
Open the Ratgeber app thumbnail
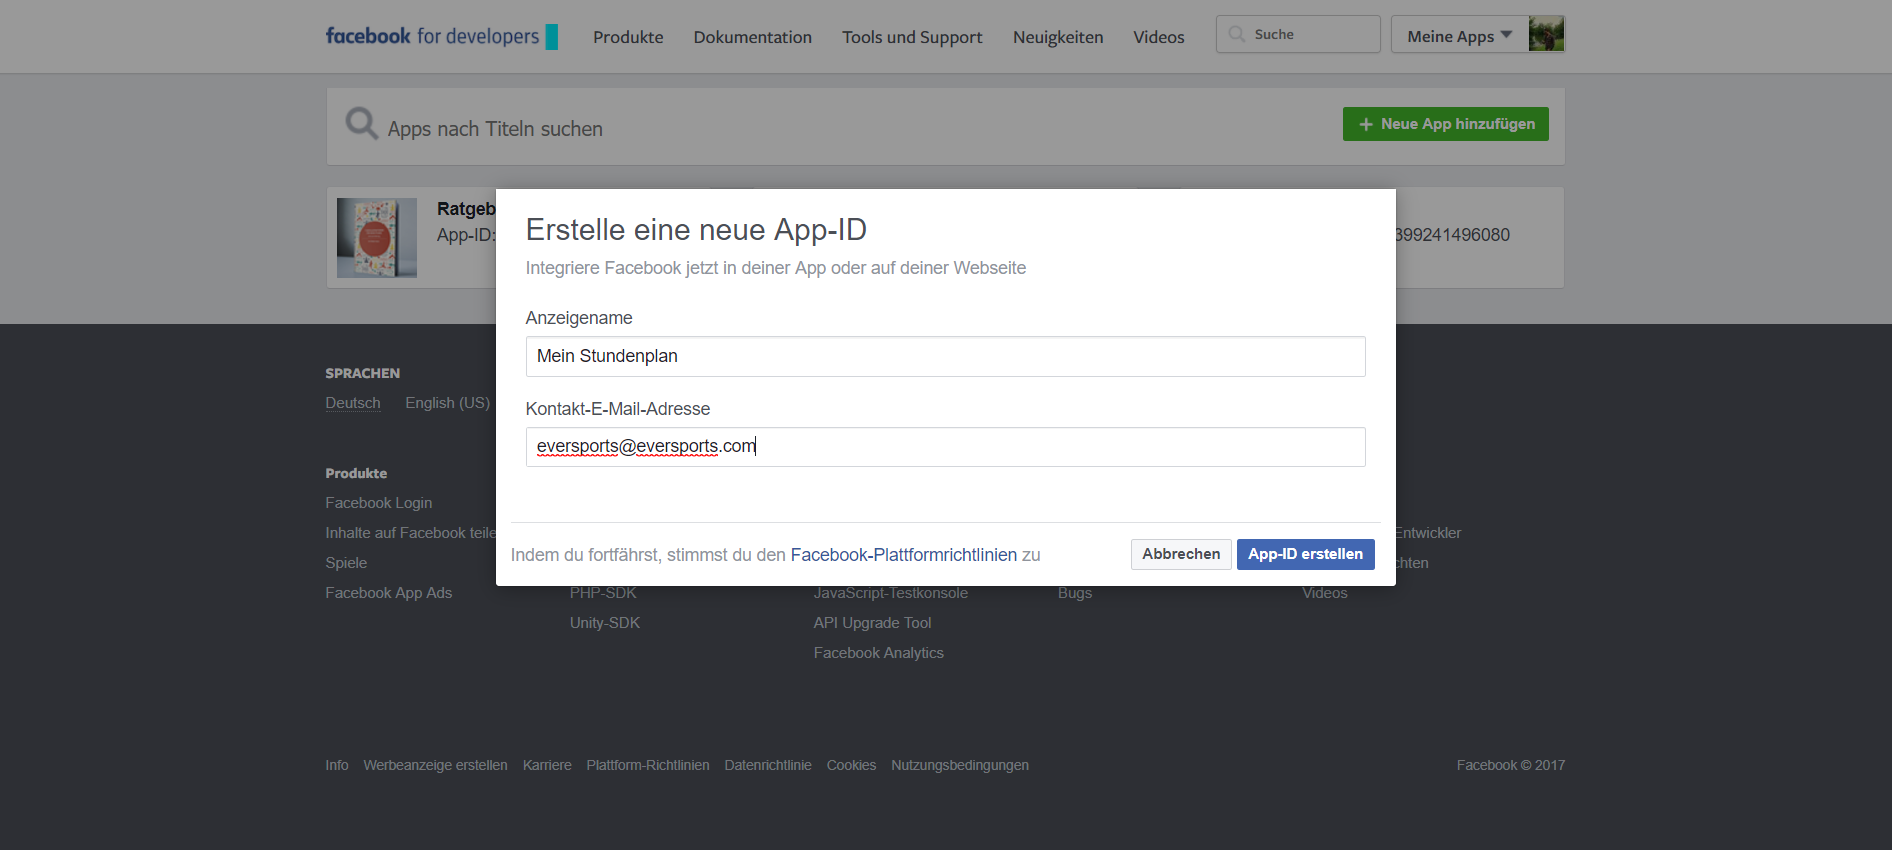coord(377,238)
